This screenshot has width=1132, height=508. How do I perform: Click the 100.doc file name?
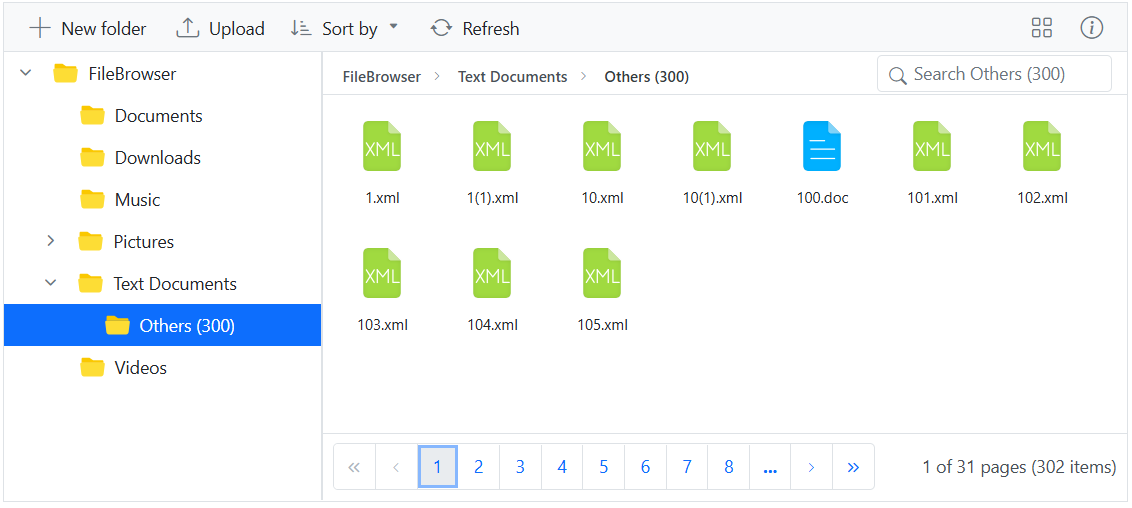(822, 198)
